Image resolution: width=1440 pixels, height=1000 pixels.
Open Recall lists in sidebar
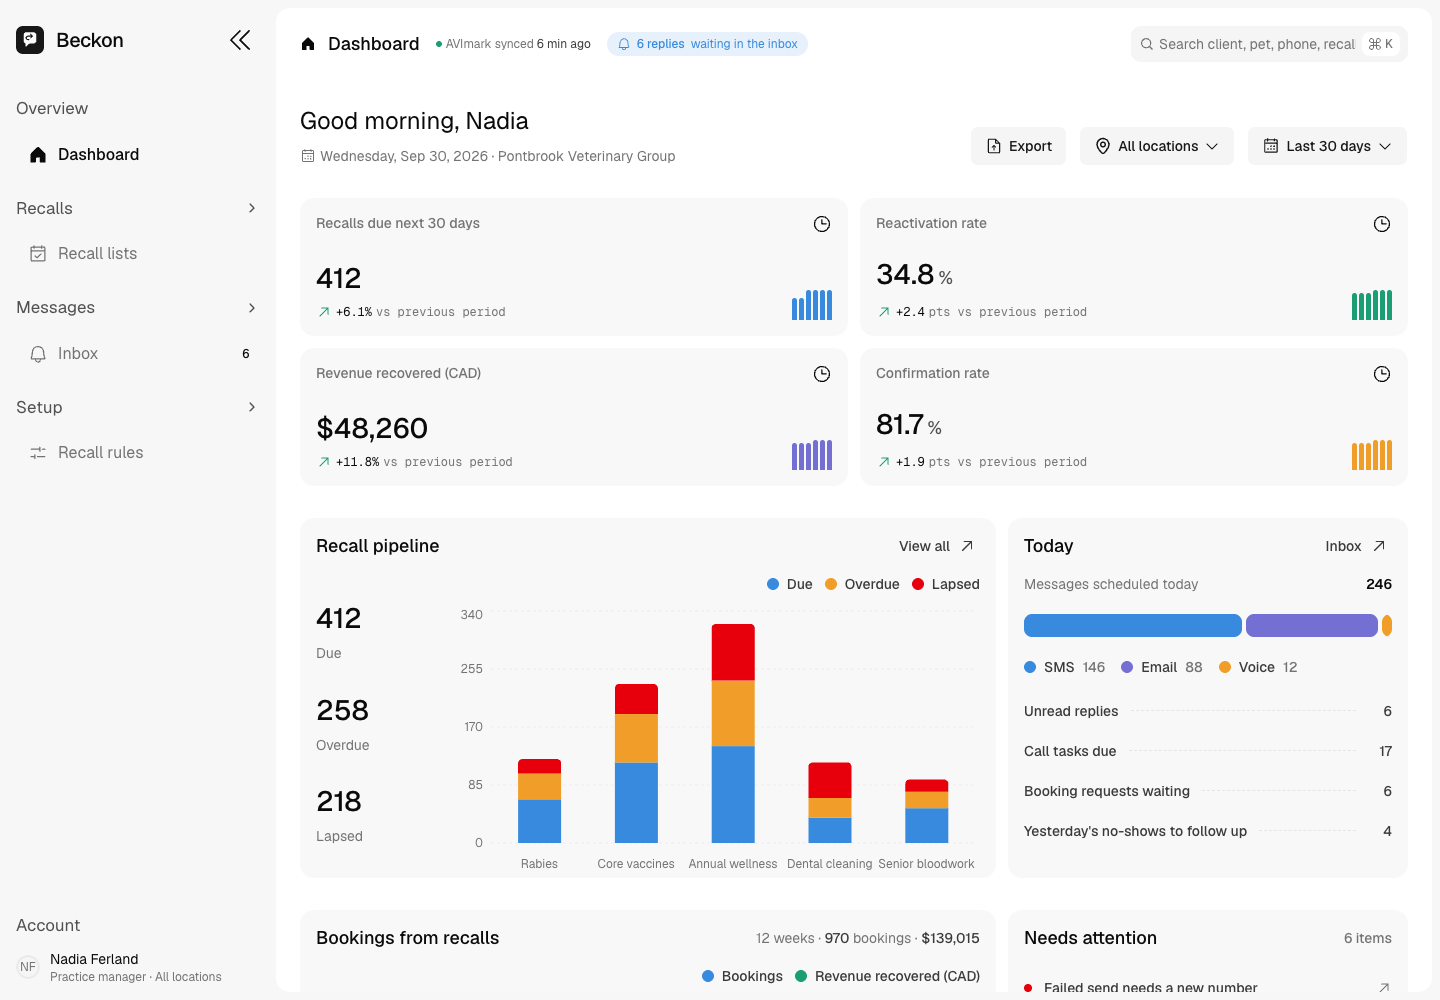[138, 254]
